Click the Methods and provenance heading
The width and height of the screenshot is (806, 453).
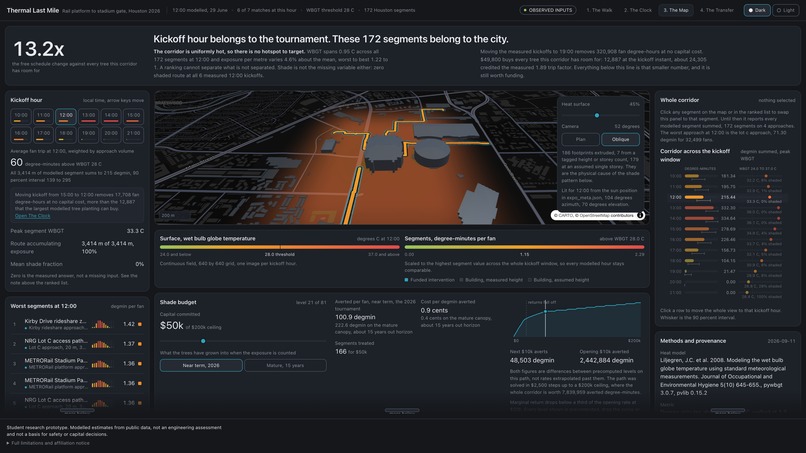pyautogui.click(x=693, y=341)
